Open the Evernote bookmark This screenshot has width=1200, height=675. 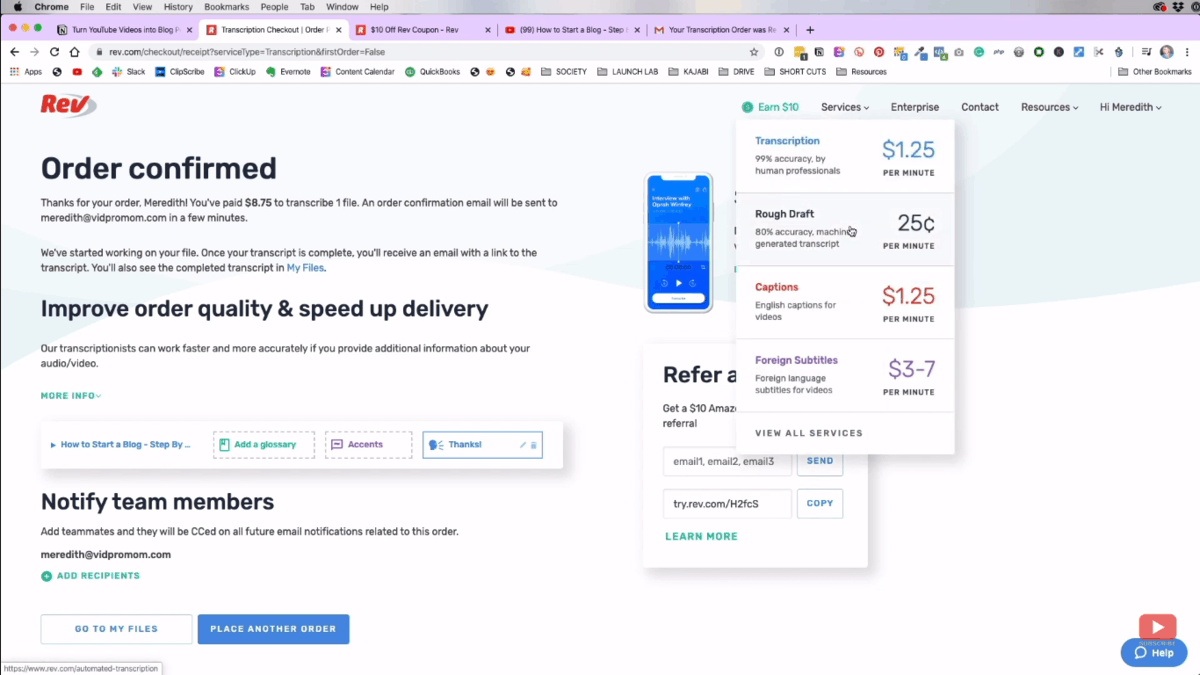[x=288, y=72]
